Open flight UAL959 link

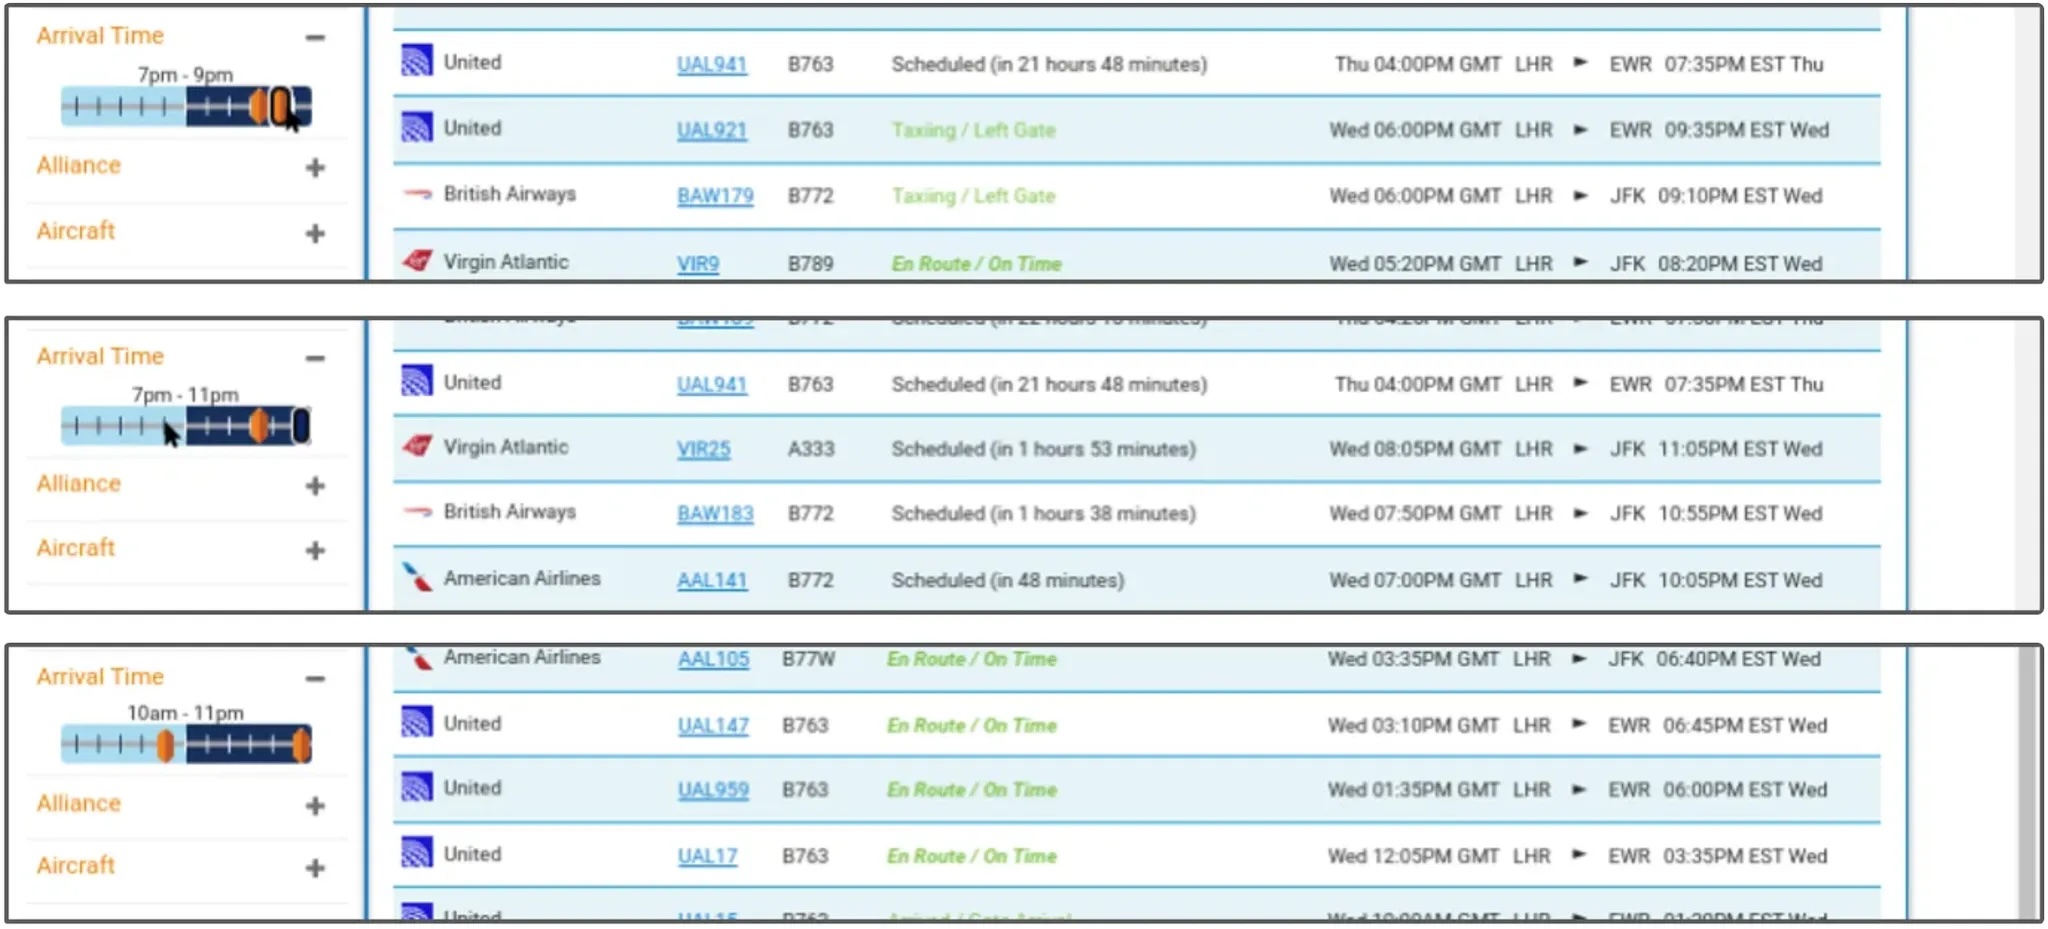point(713,790)
